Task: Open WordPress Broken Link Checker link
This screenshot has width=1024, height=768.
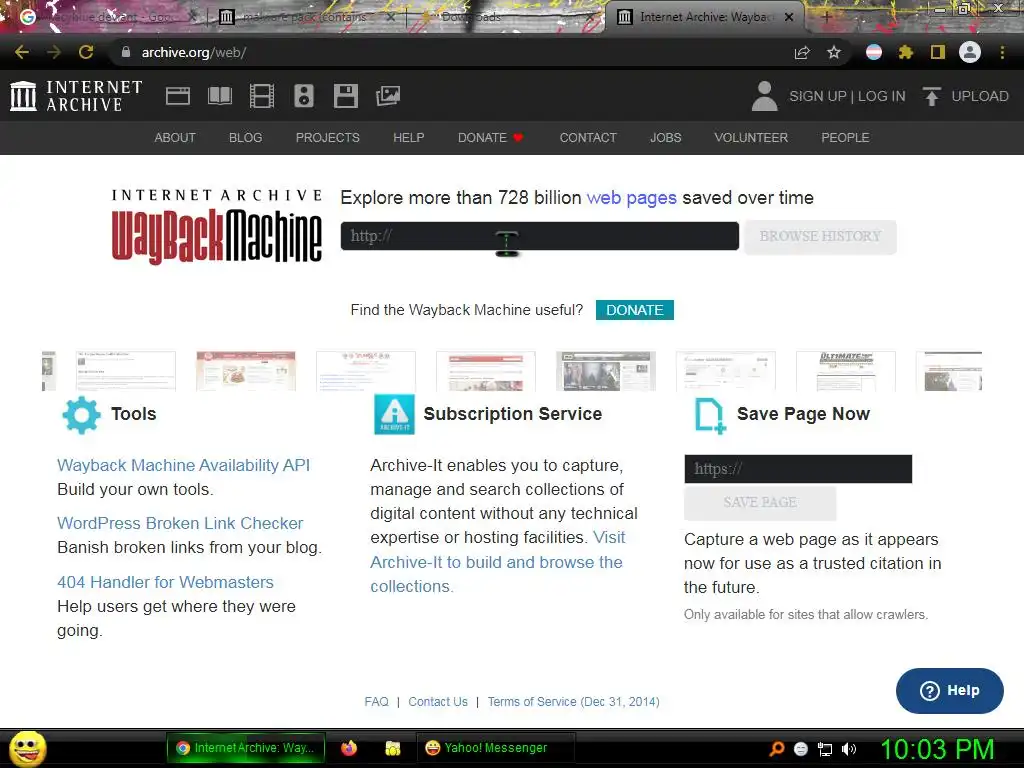Action: coord(180,523)
